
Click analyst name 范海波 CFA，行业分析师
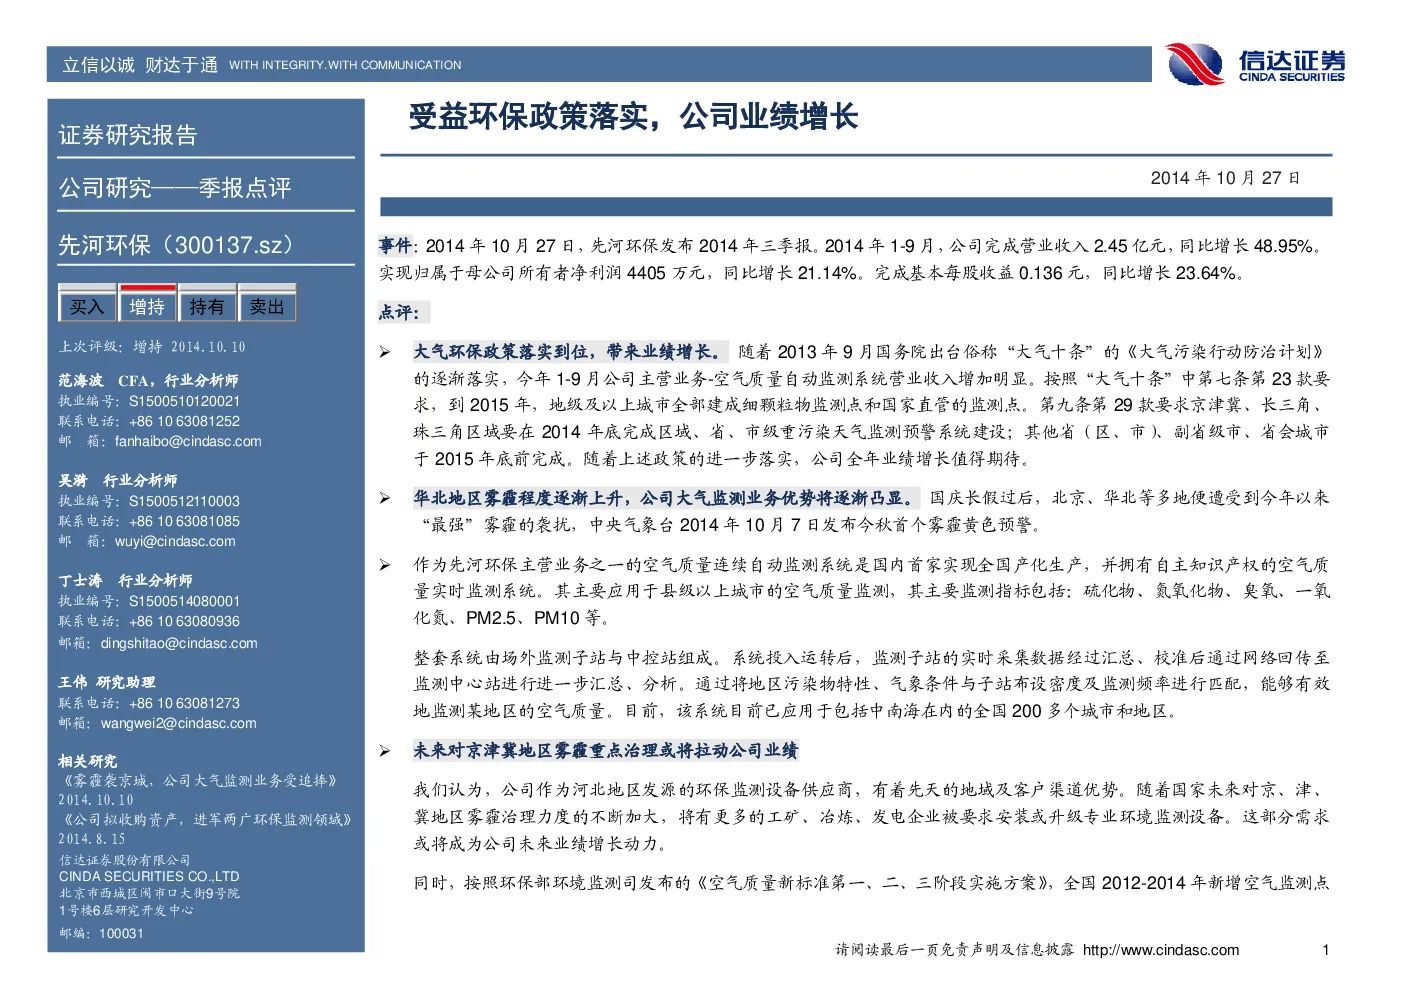[x=148, y=380]
